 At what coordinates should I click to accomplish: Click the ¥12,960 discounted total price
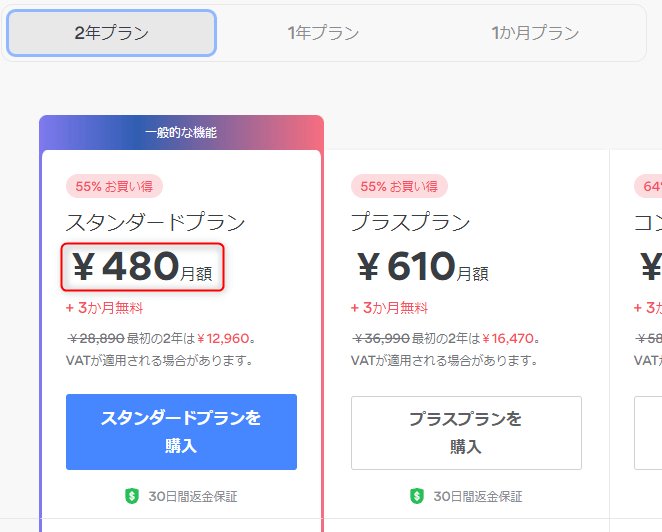click(x=223, y=339)
